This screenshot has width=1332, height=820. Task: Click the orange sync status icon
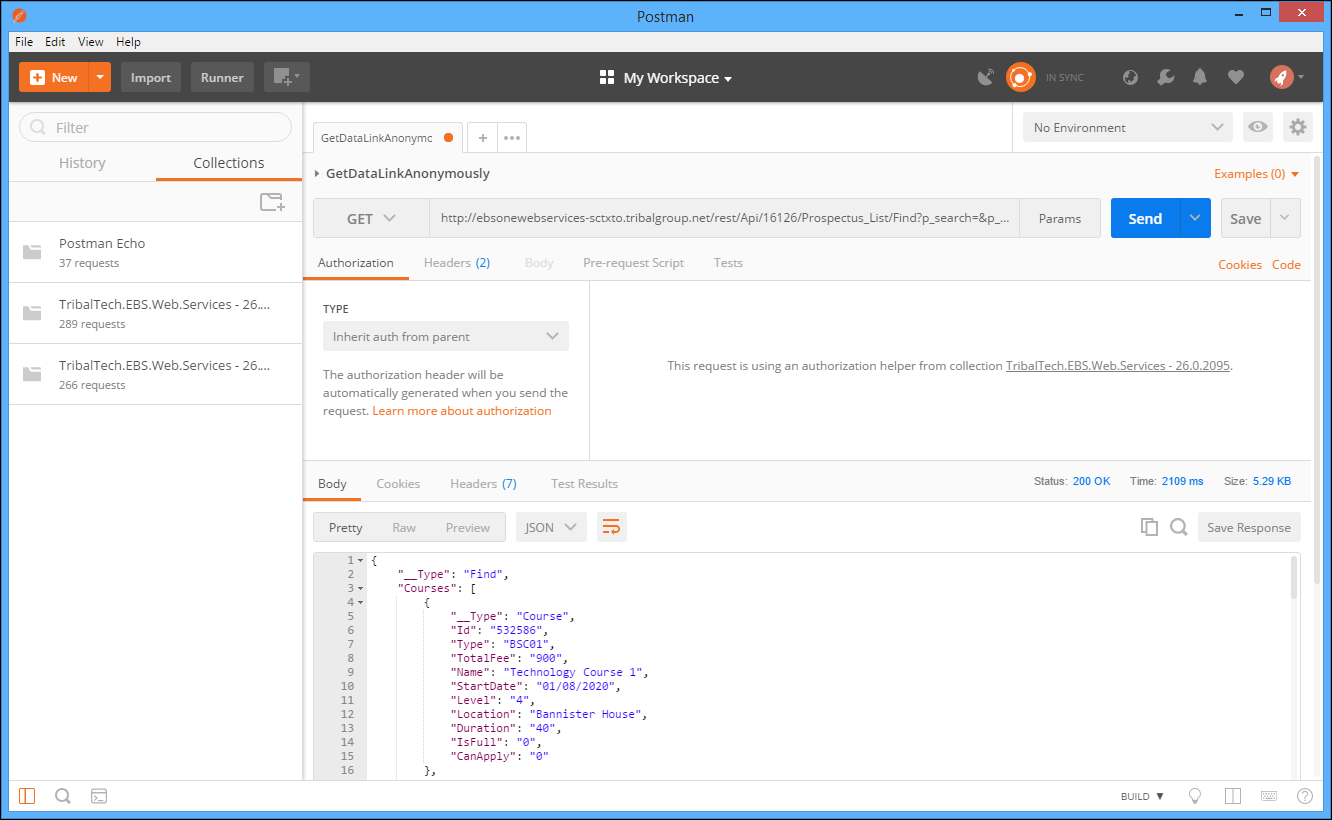(x=1020, y=77)
